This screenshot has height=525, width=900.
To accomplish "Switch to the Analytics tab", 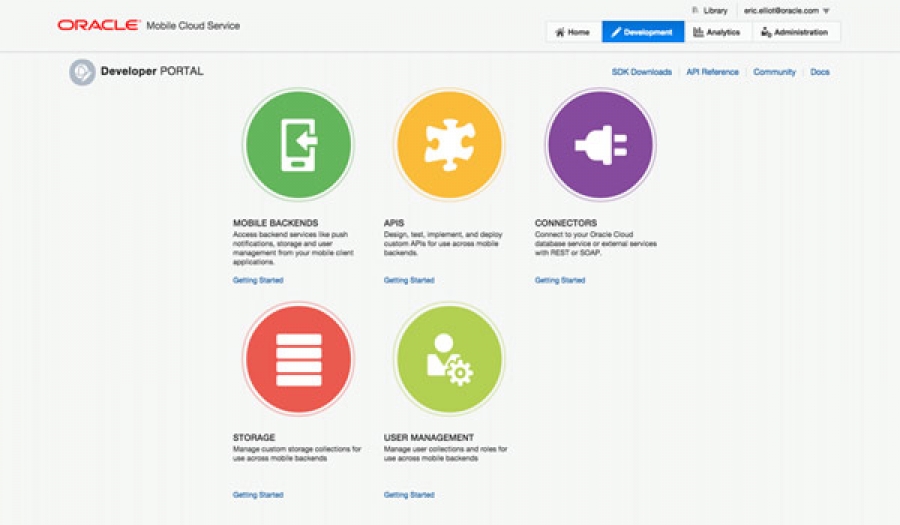I will pos(717,32).
